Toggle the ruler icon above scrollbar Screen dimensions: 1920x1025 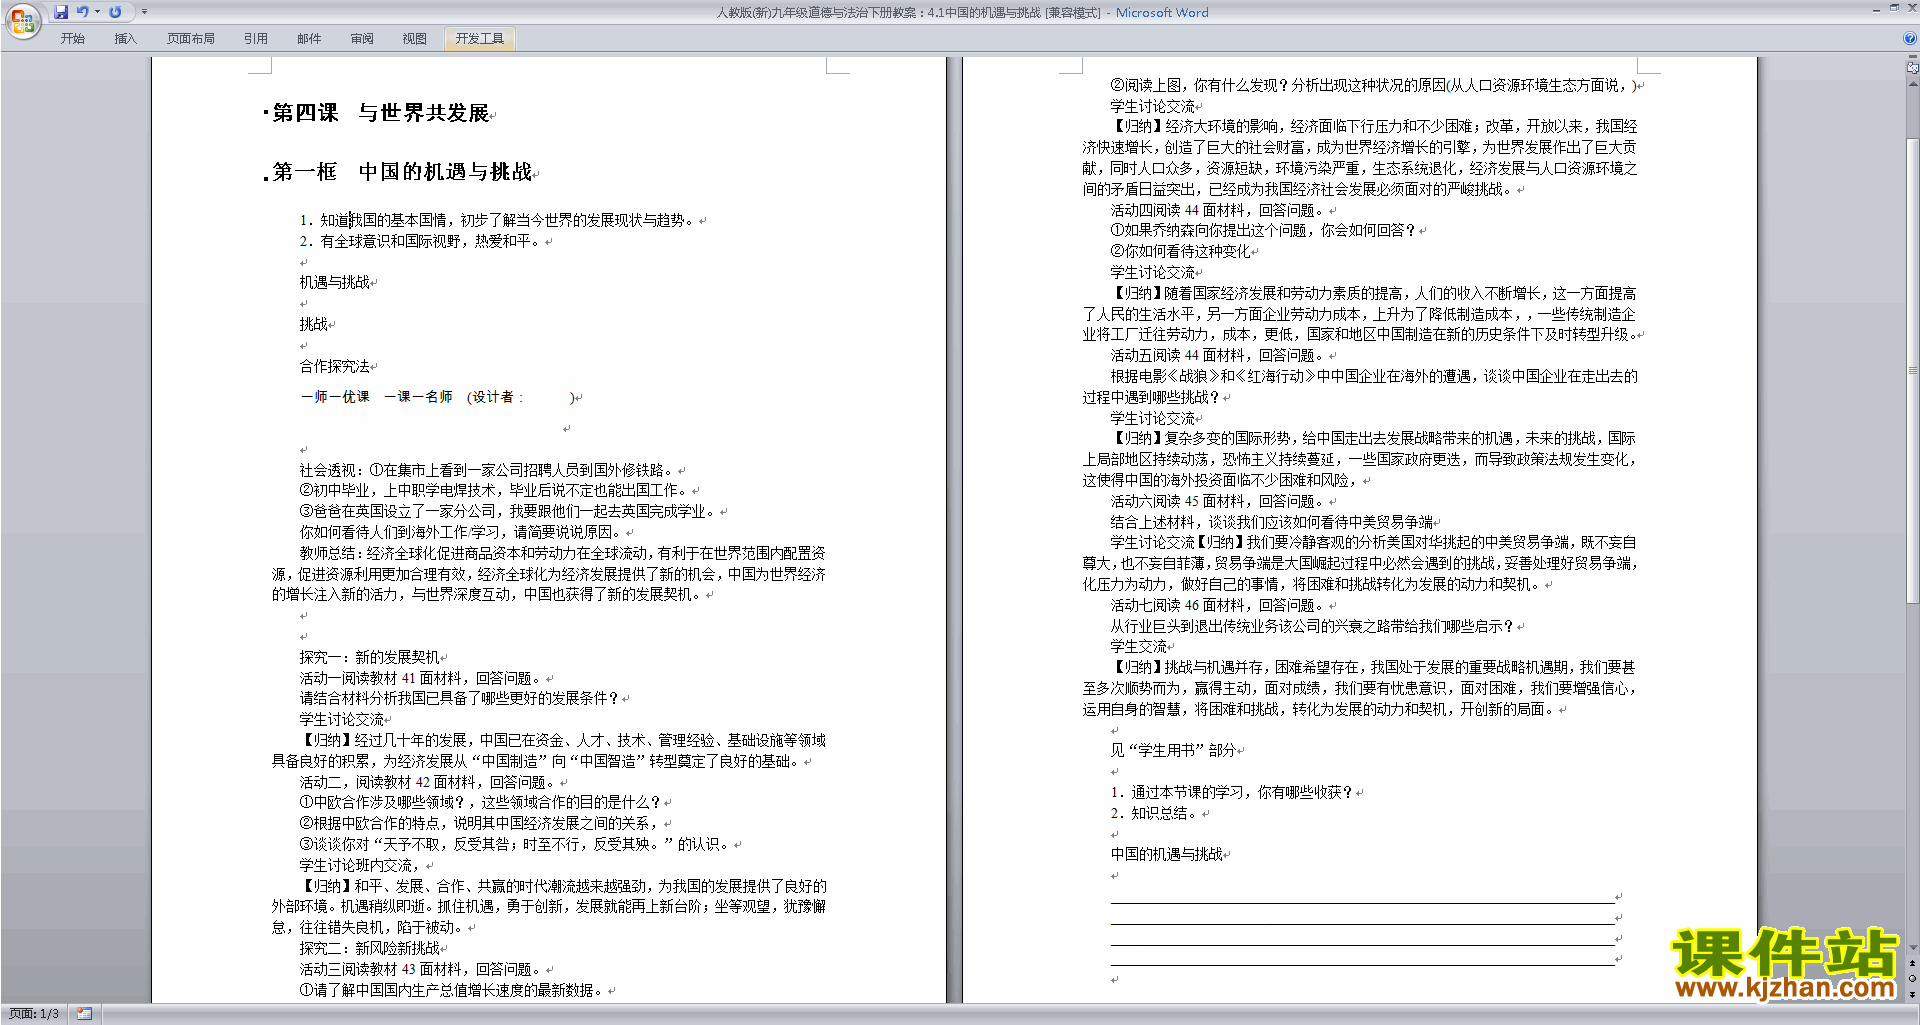click(1912, 69)
